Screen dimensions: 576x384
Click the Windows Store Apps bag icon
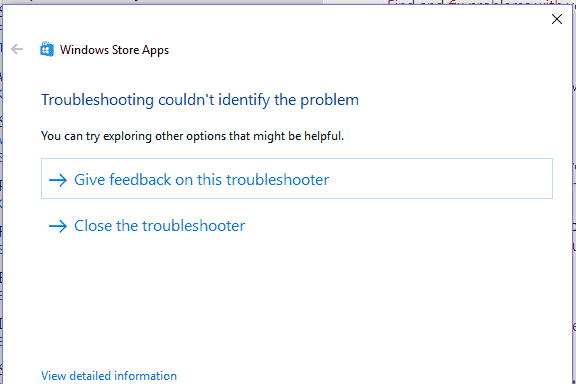pyautogui.click(x=47, y=49)
